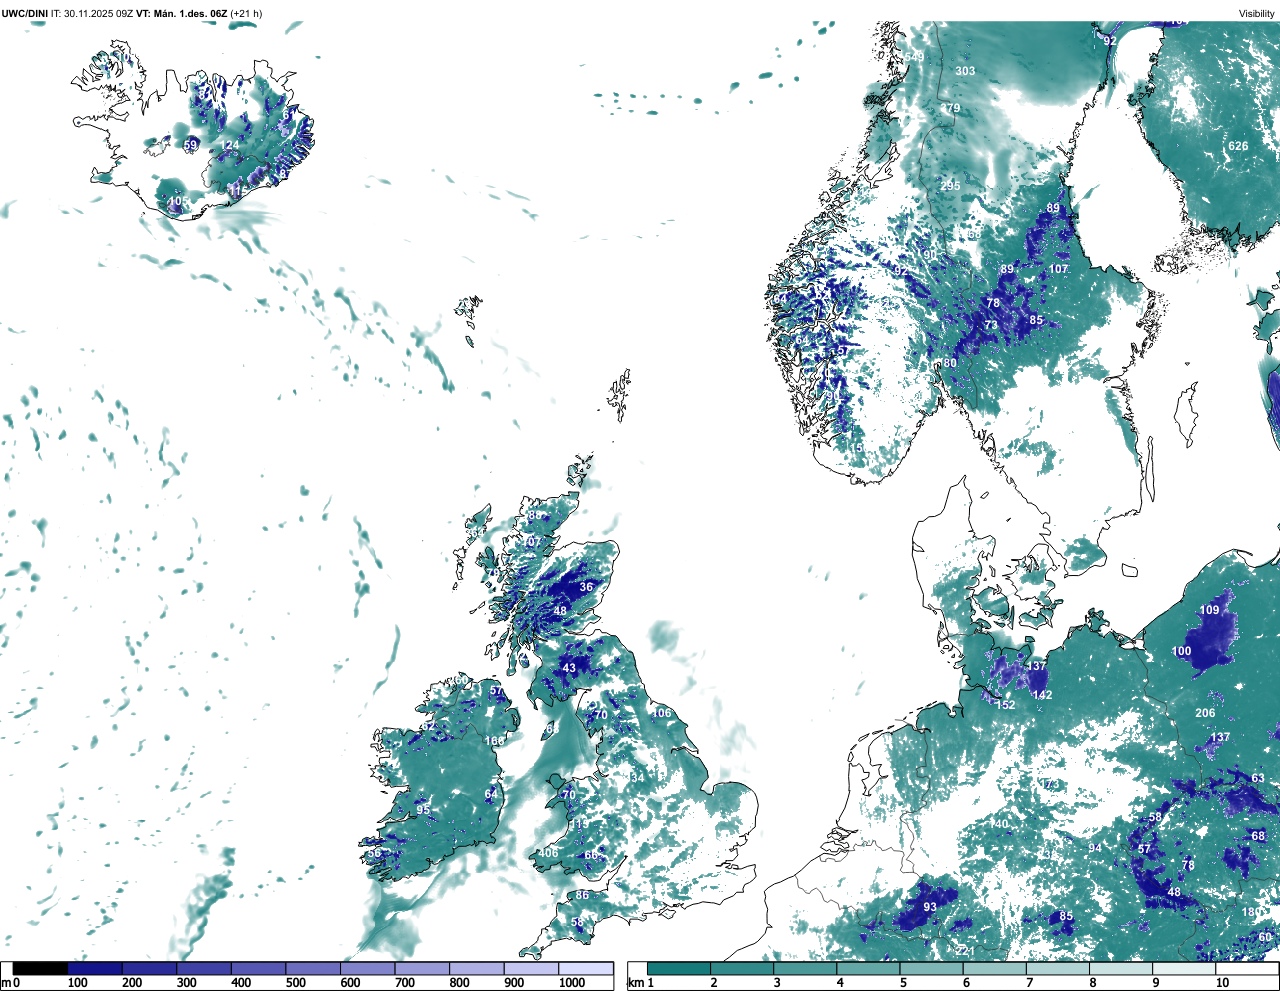Click the '142' value in northern Germany
This screenshot has height=991, width=1280.
1042,695
